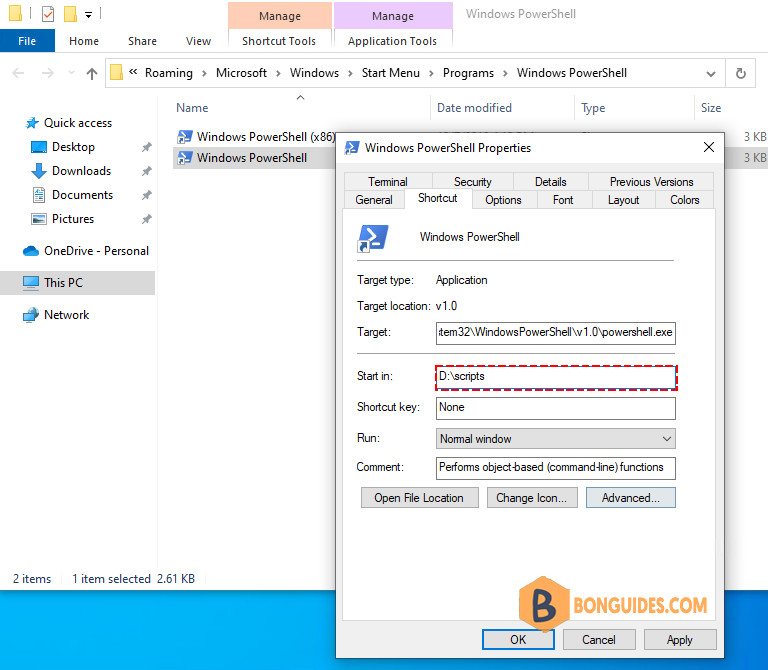Switch to the Colors tab
The image size is (768, 670).
click(x=684, y=200)
